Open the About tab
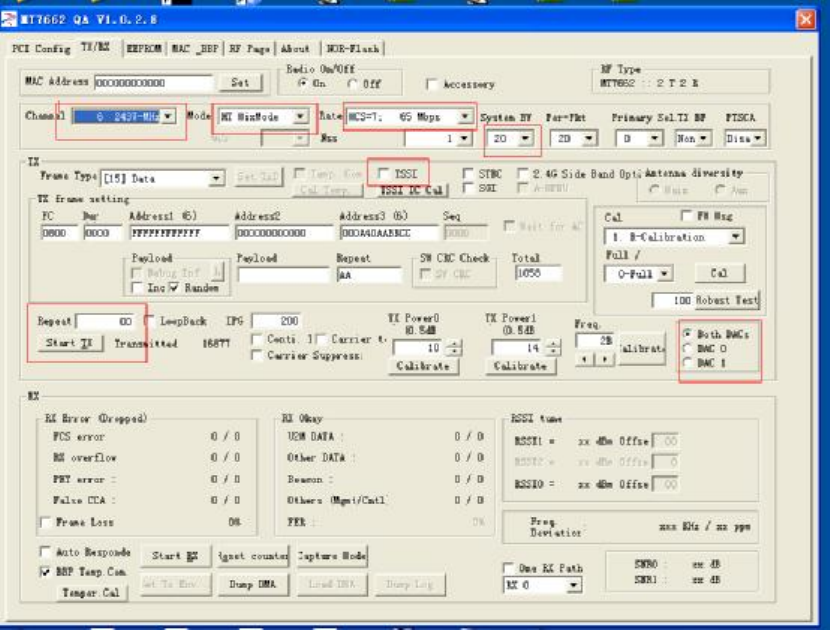Image resolution: width=830 pixels, height=630 pixels. [x=295, y=49]
